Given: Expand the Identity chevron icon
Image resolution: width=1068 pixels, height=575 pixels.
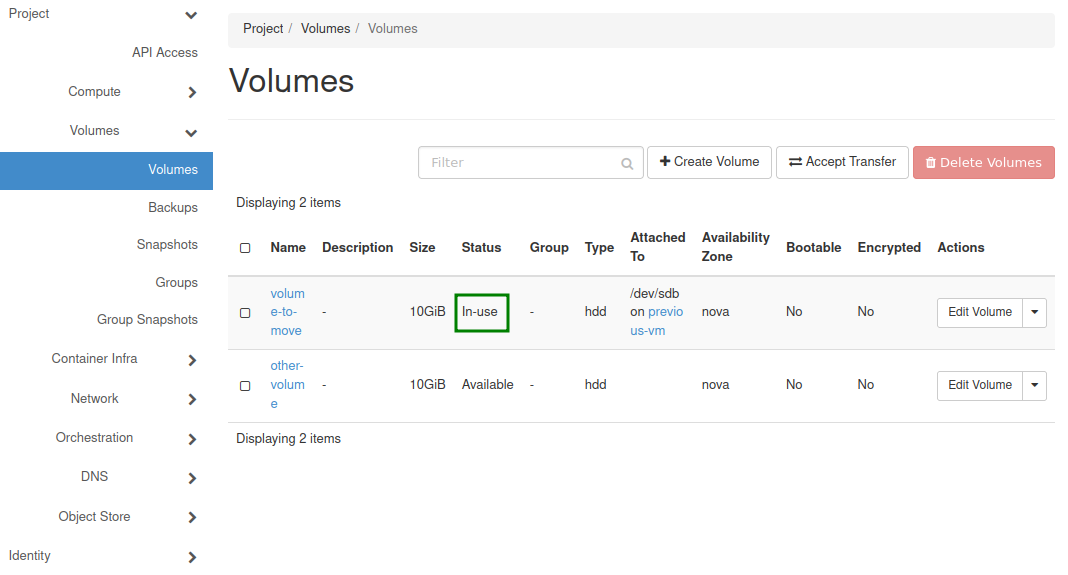Looking at the screenshot, I should point(192,557).
